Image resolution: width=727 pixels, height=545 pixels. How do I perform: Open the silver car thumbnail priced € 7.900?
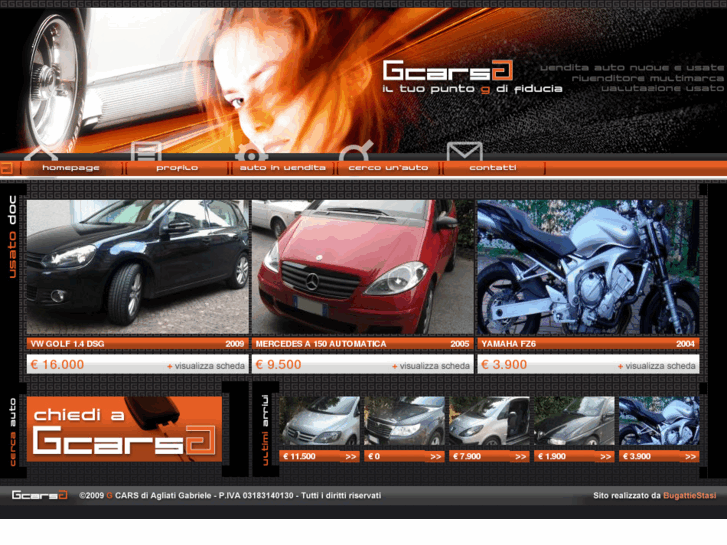pos(489,421)
